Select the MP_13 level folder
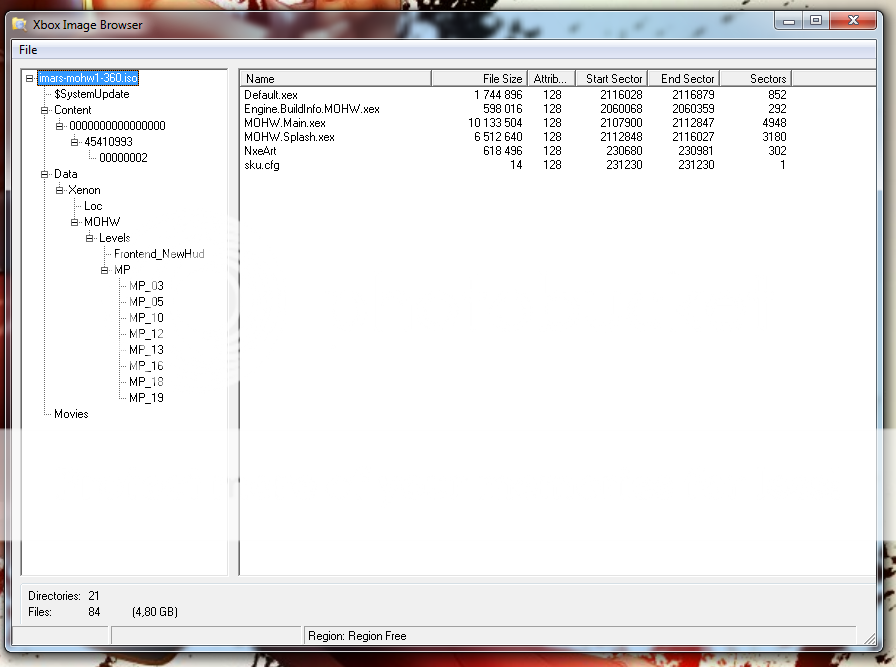This screenshot has height=667, width=896. pyautogui.click(x=146, y=350)
